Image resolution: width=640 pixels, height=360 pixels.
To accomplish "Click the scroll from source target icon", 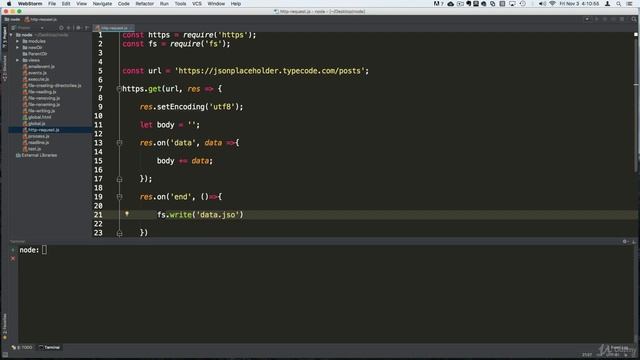I will click(61, 28).
